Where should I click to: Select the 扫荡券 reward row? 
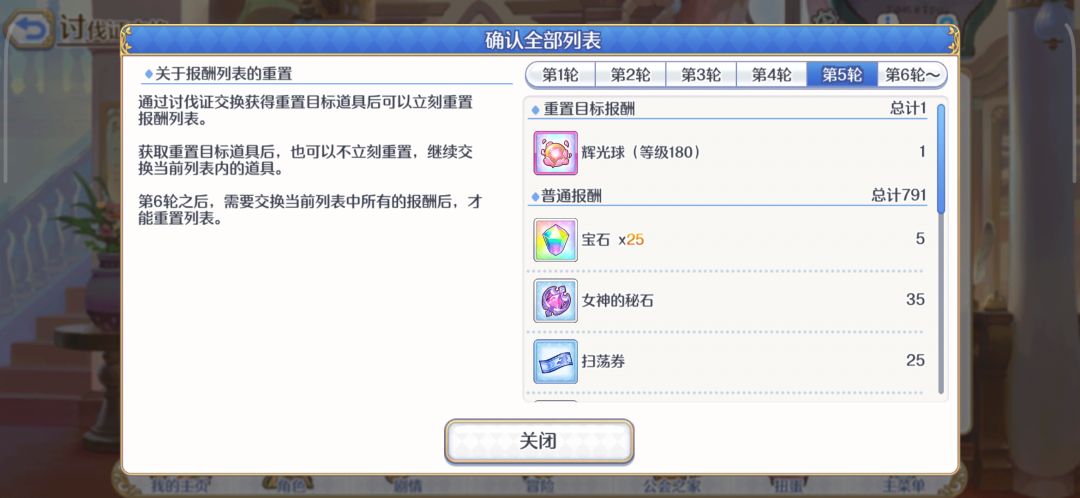click(729, 361)
